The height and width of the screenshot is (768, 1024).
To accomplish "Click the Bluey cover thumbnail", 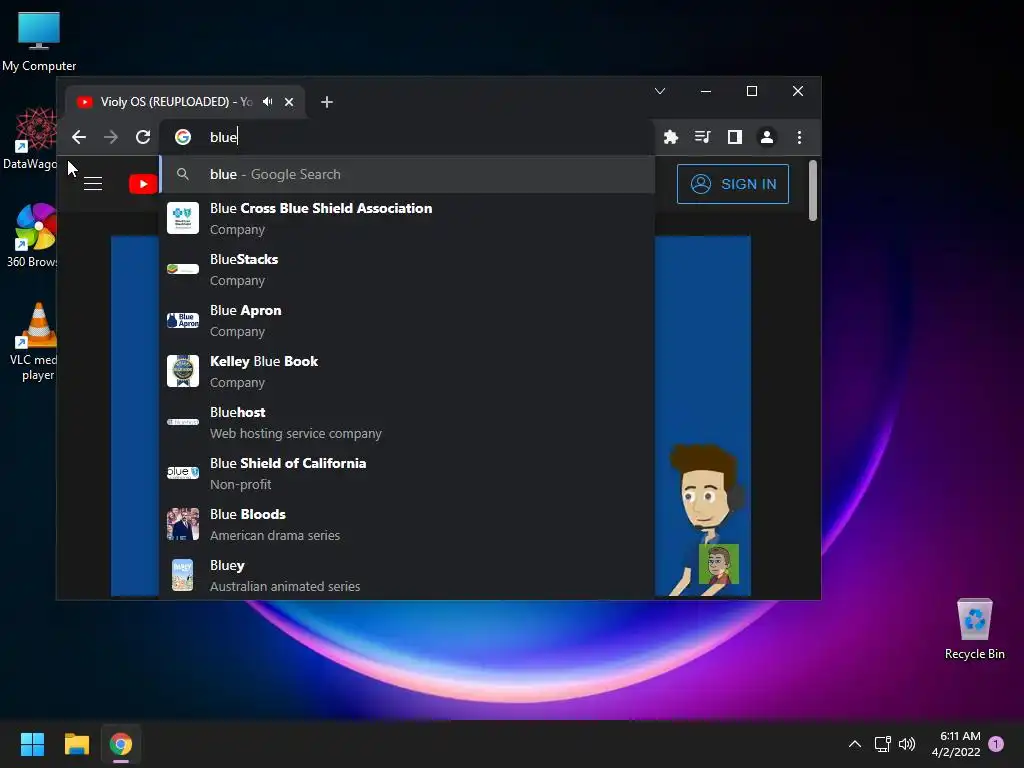I will click(183, 575).
